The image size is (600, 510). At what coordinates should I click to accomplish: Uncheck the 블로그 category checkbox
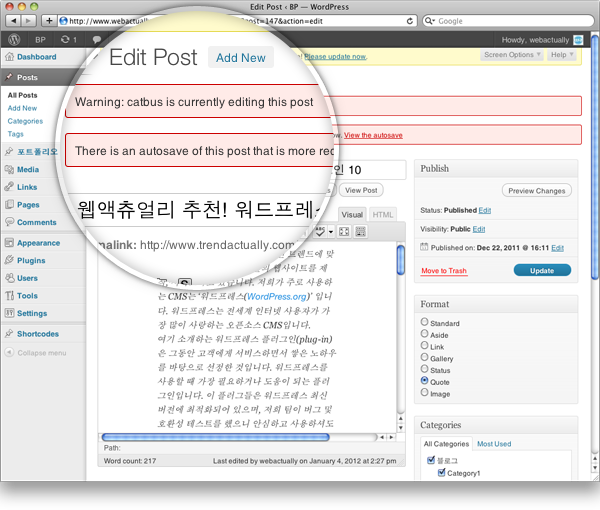tap(431, 459)
